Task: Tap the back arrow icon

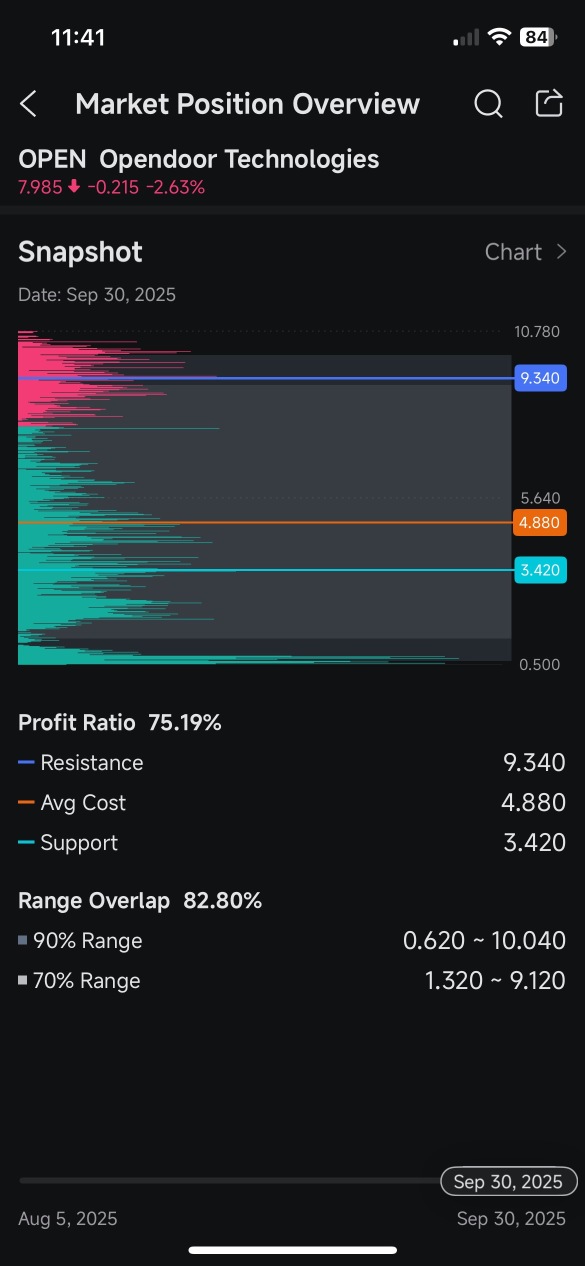Action: [28, 104]
